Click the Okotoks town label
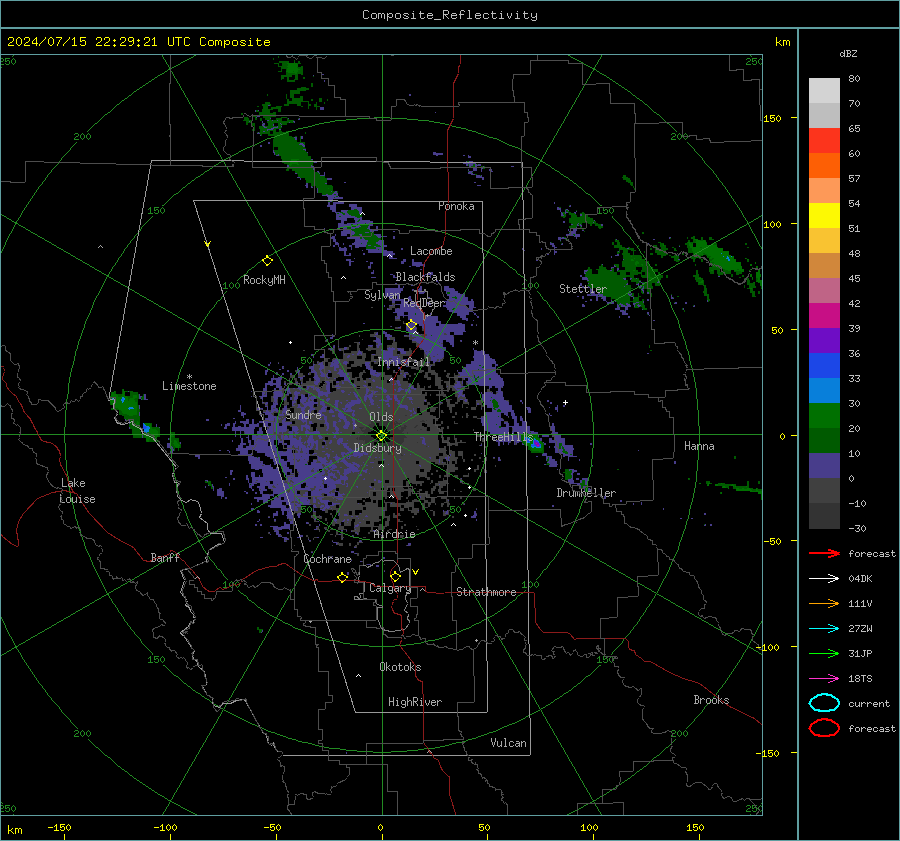The height and width of the screenshot is (841, 900). tap(400, 667)
